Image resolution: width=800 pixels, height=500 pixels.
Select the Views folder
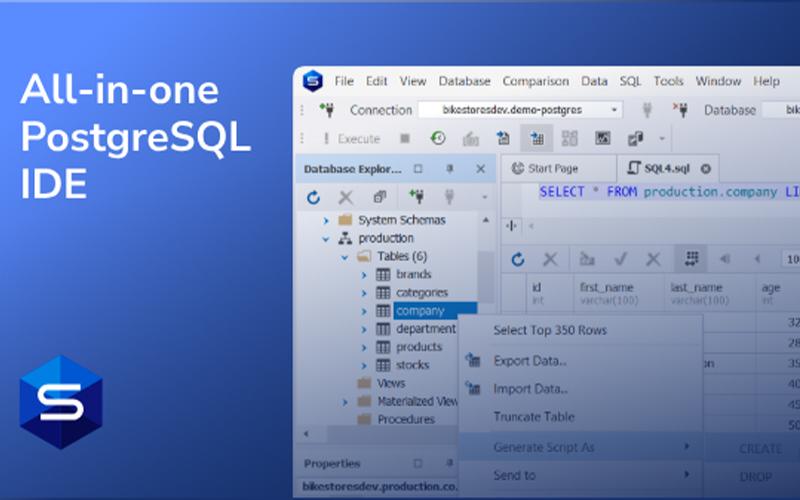click(391, 383)
